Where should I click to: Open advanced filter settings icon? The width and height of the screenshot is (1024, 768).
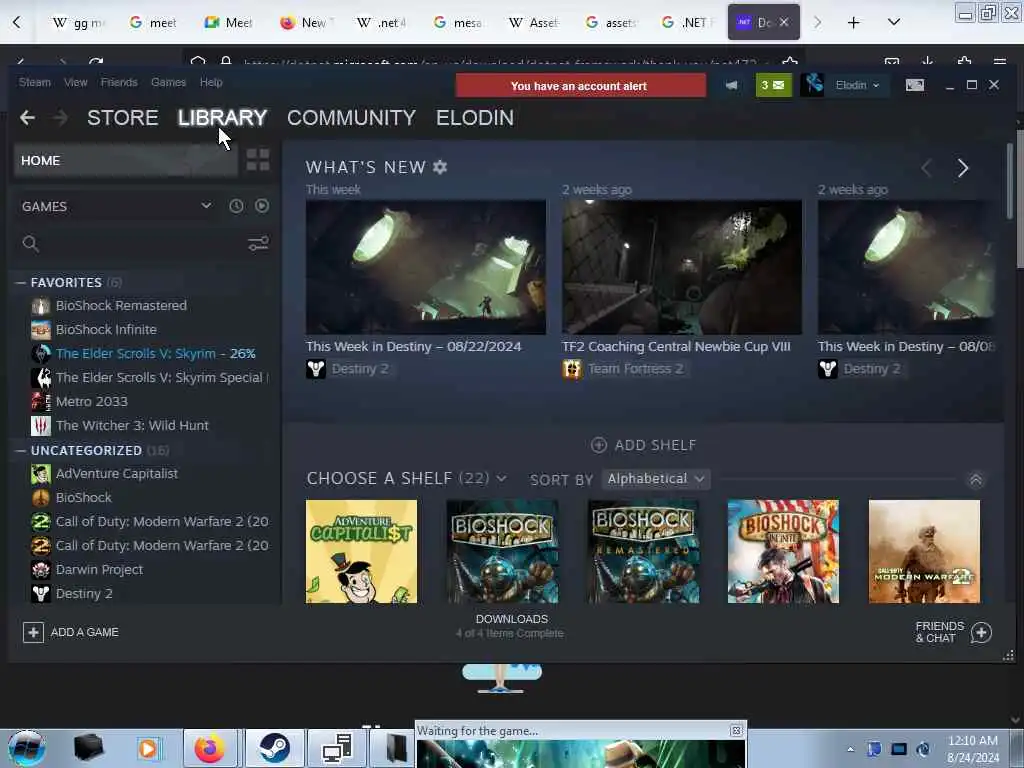tap(258, 244)
